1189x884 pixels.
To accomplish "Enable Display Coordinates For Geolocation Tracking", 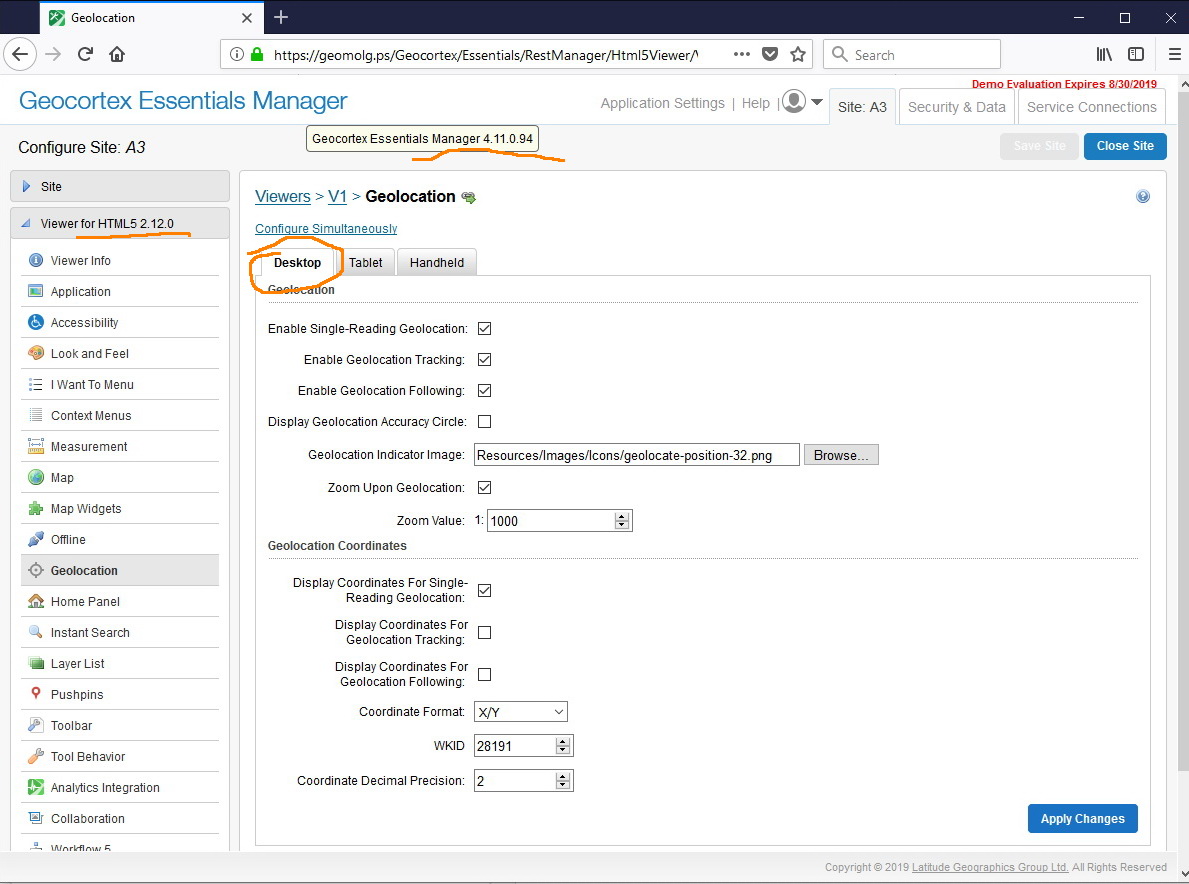I will (x=485, y=632).
